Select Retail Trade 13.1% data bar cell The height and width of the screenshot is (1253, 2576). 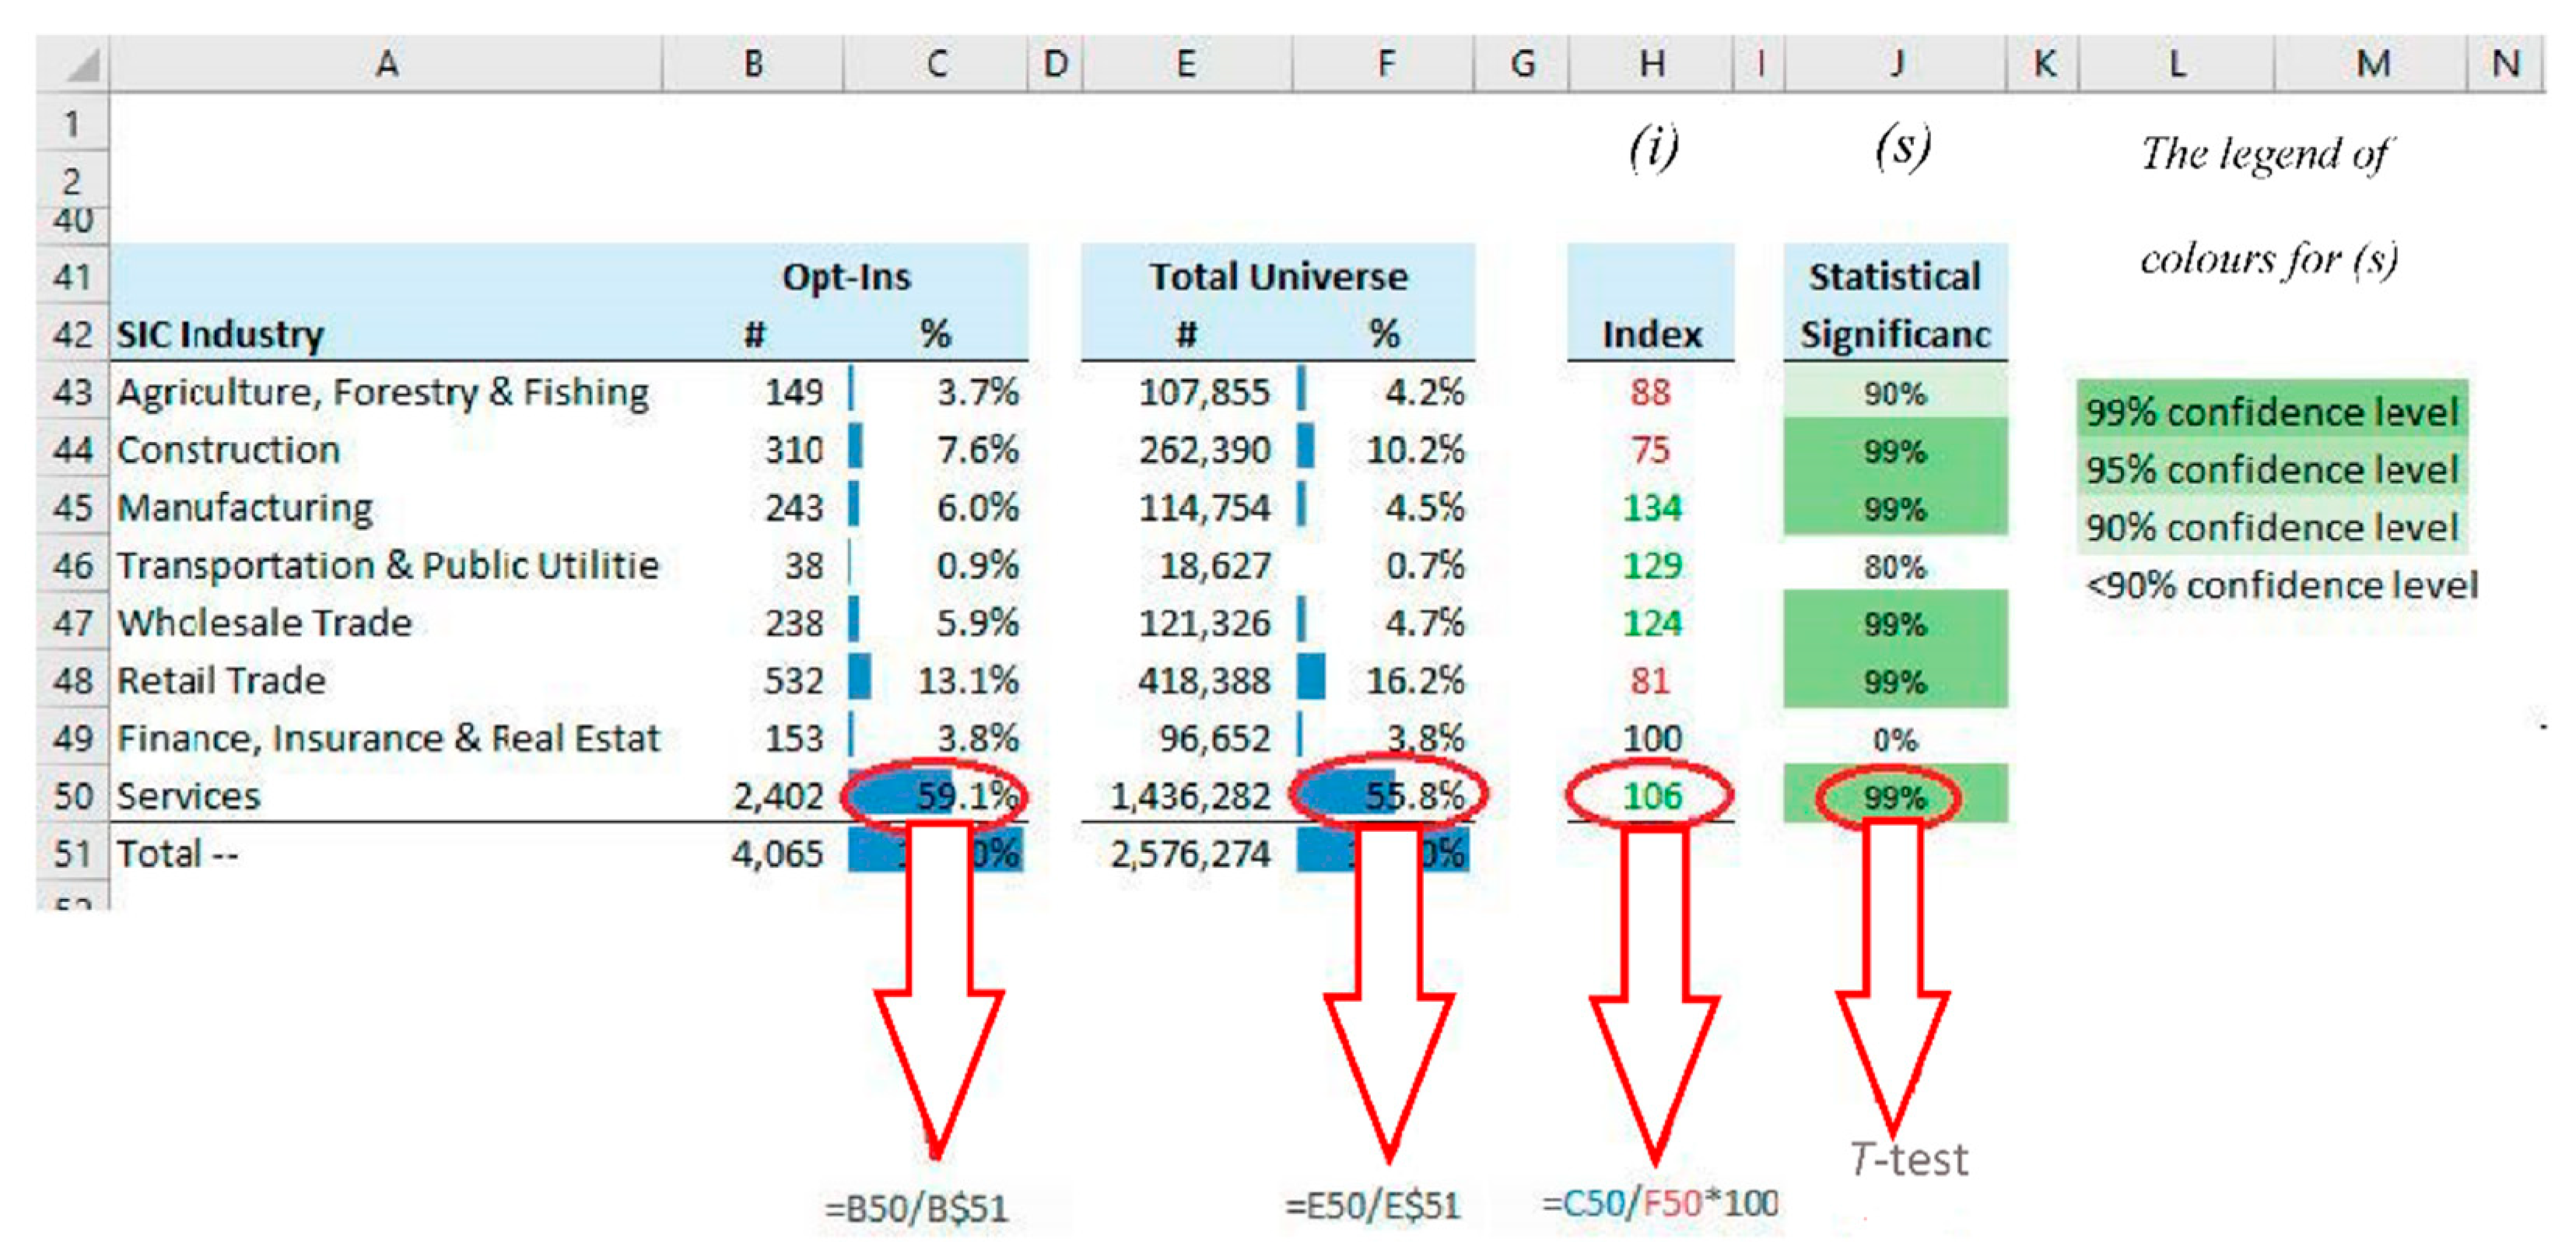(936, 681)
